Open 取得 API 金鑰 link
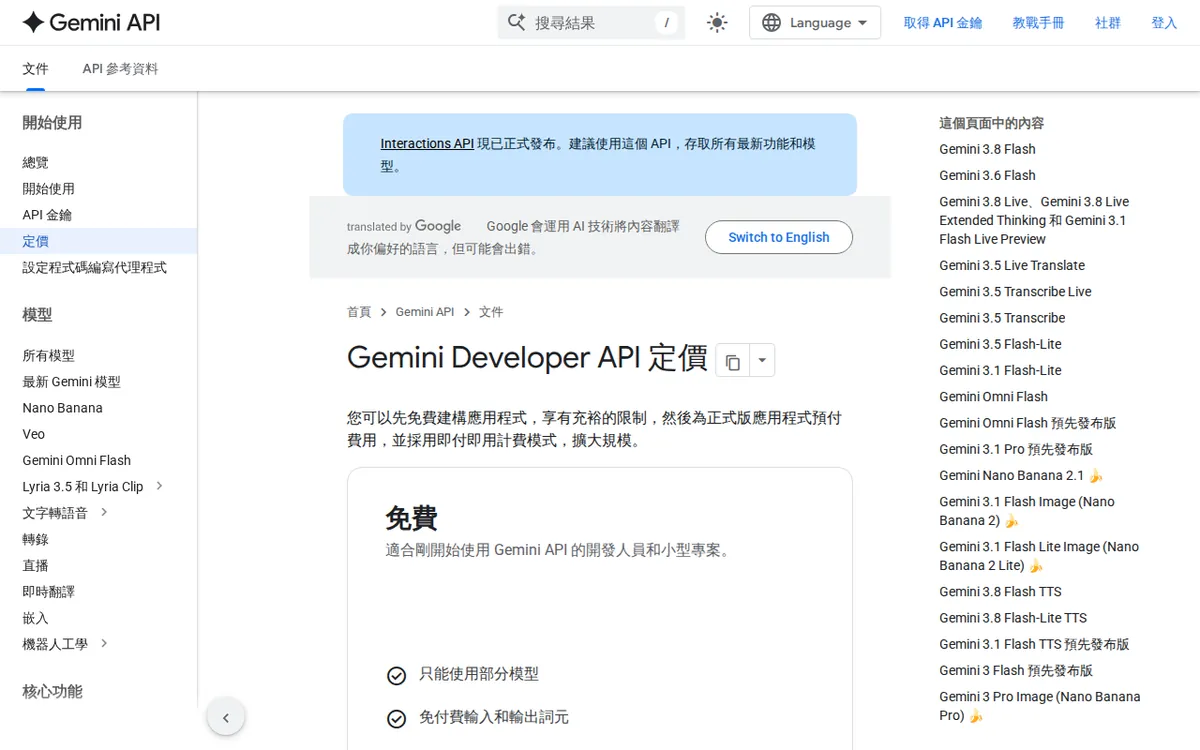Screen dimensions: 1200x750 943,23
